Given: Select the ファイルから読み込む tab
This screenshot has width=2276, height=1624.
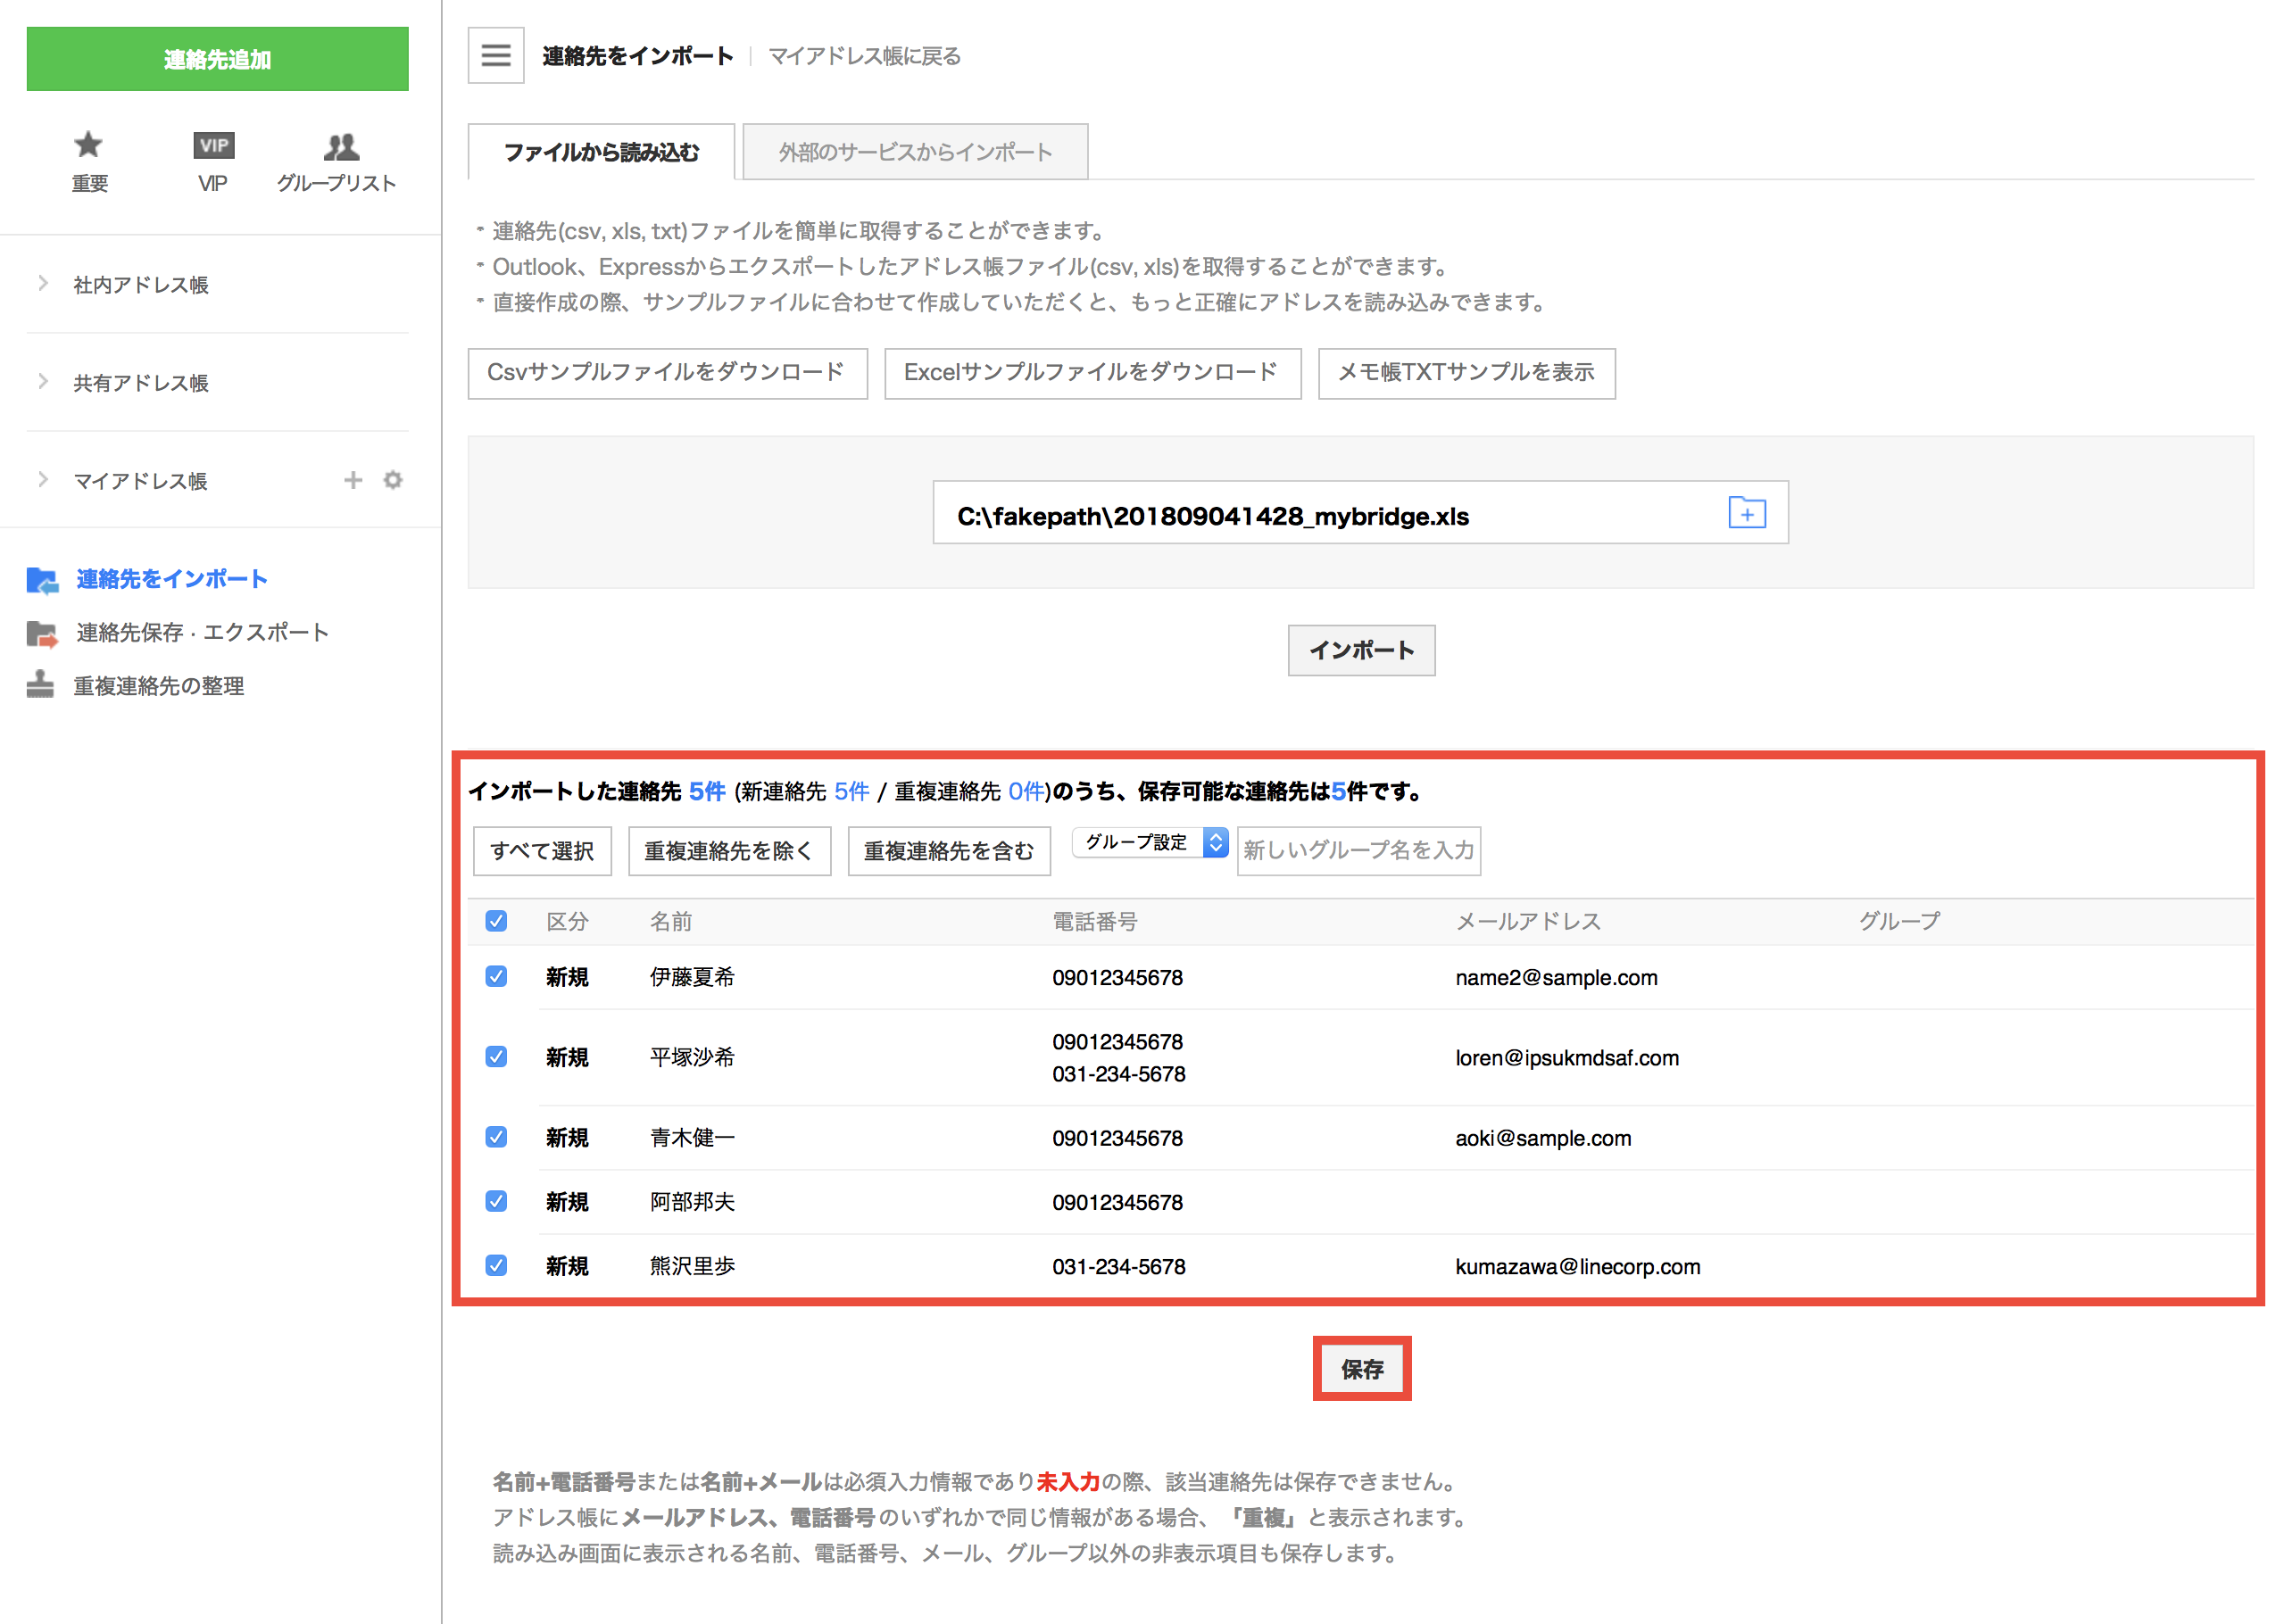Looking at the screenshot, I should coord(601,152).
